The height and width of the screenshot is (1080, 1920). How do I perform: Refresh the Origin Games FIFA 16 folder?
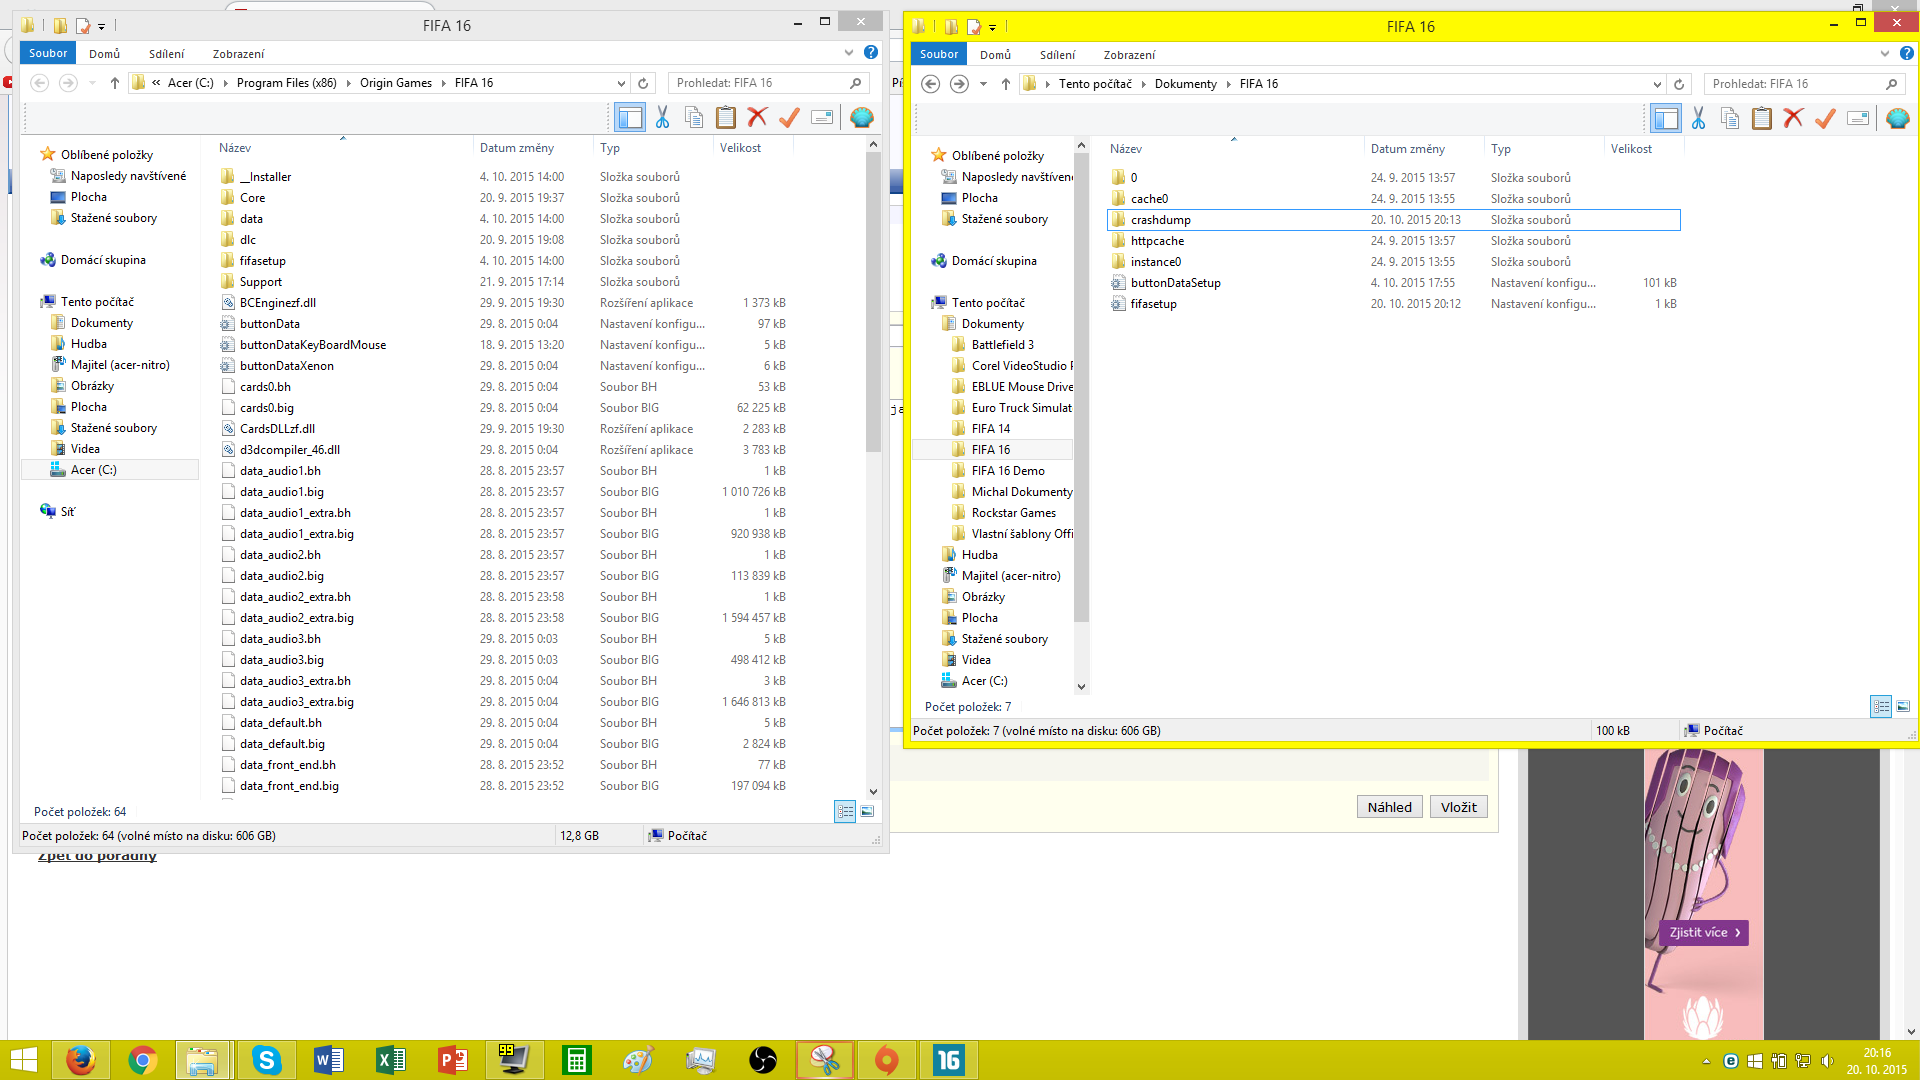(643, 83)
